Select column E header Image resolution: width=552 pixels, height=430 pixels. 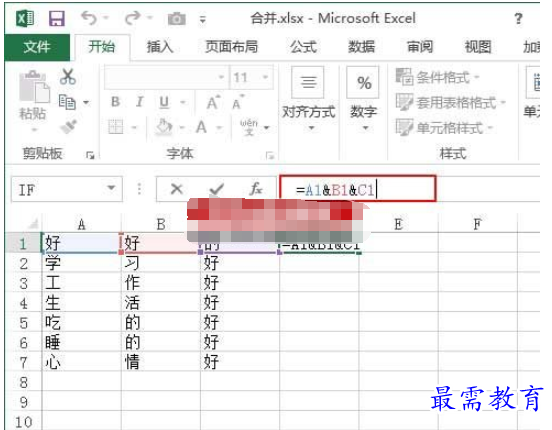tap(398, 224)
